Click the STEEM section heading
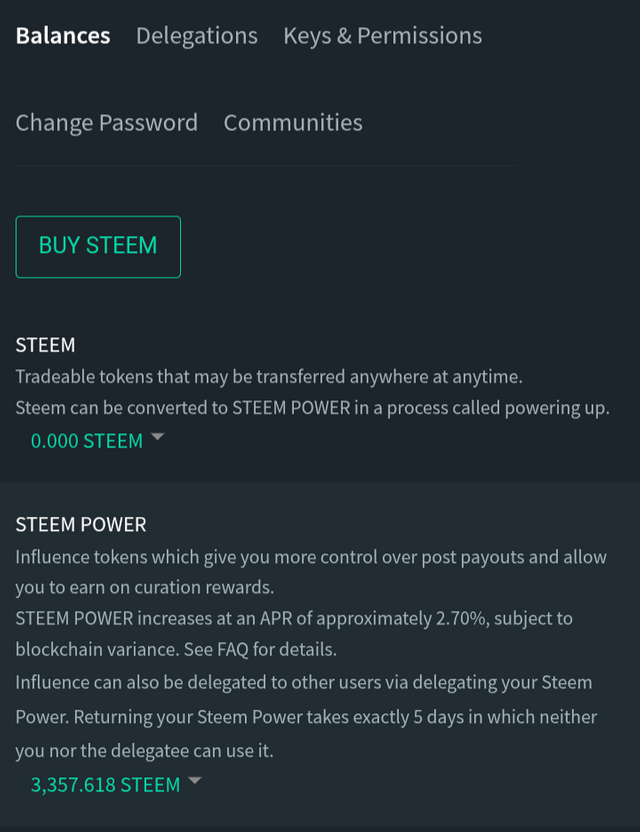The width and height of the screenshot is (640, 832). [45, 345]
